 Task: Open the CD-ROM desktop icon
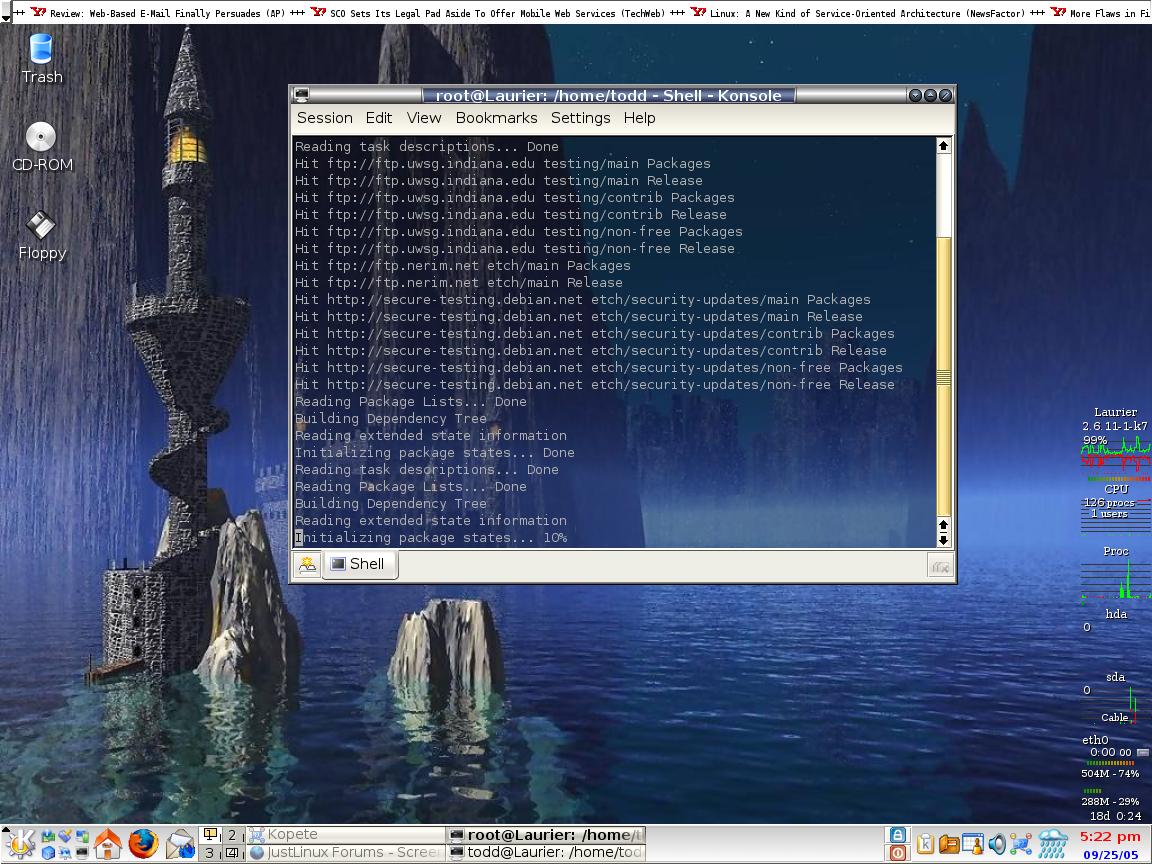click(x=42, y=147)
